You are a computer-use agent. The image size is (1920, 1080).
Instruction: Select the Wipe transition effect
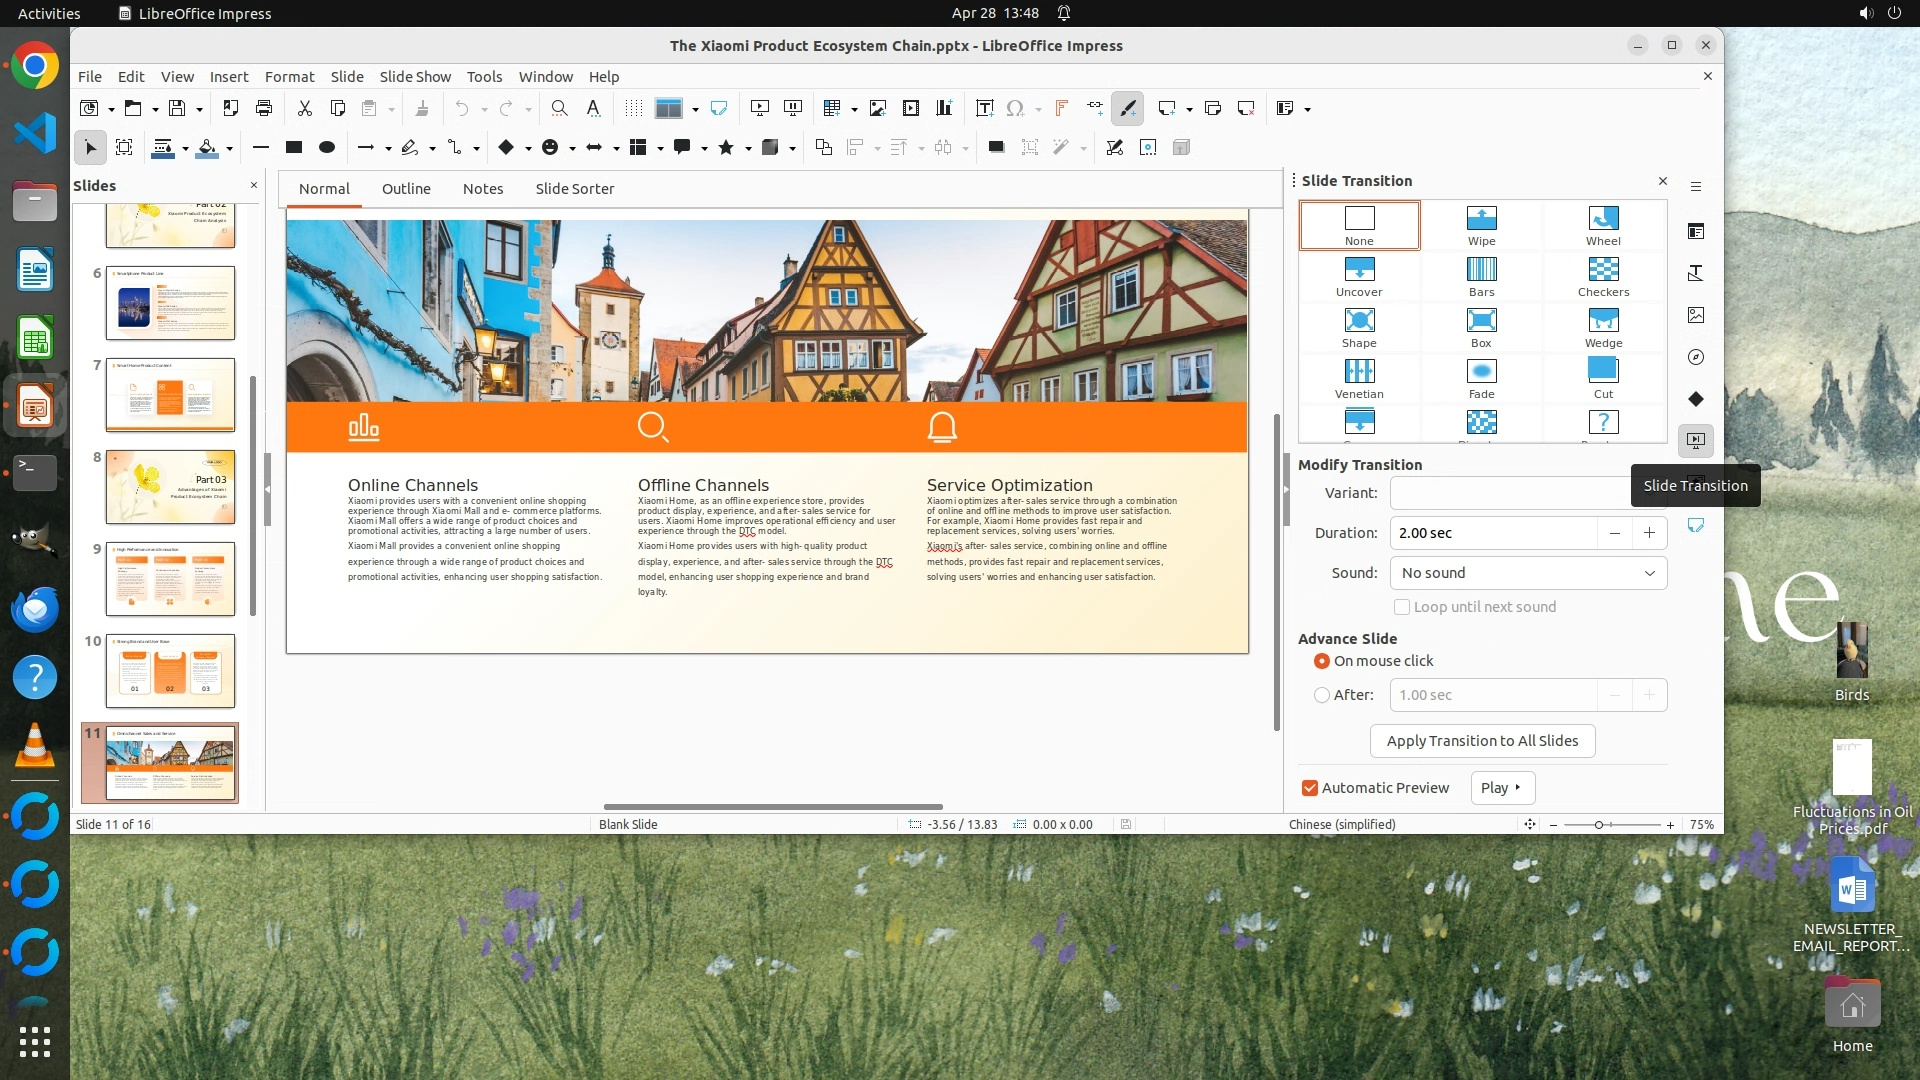(1481, 224)
